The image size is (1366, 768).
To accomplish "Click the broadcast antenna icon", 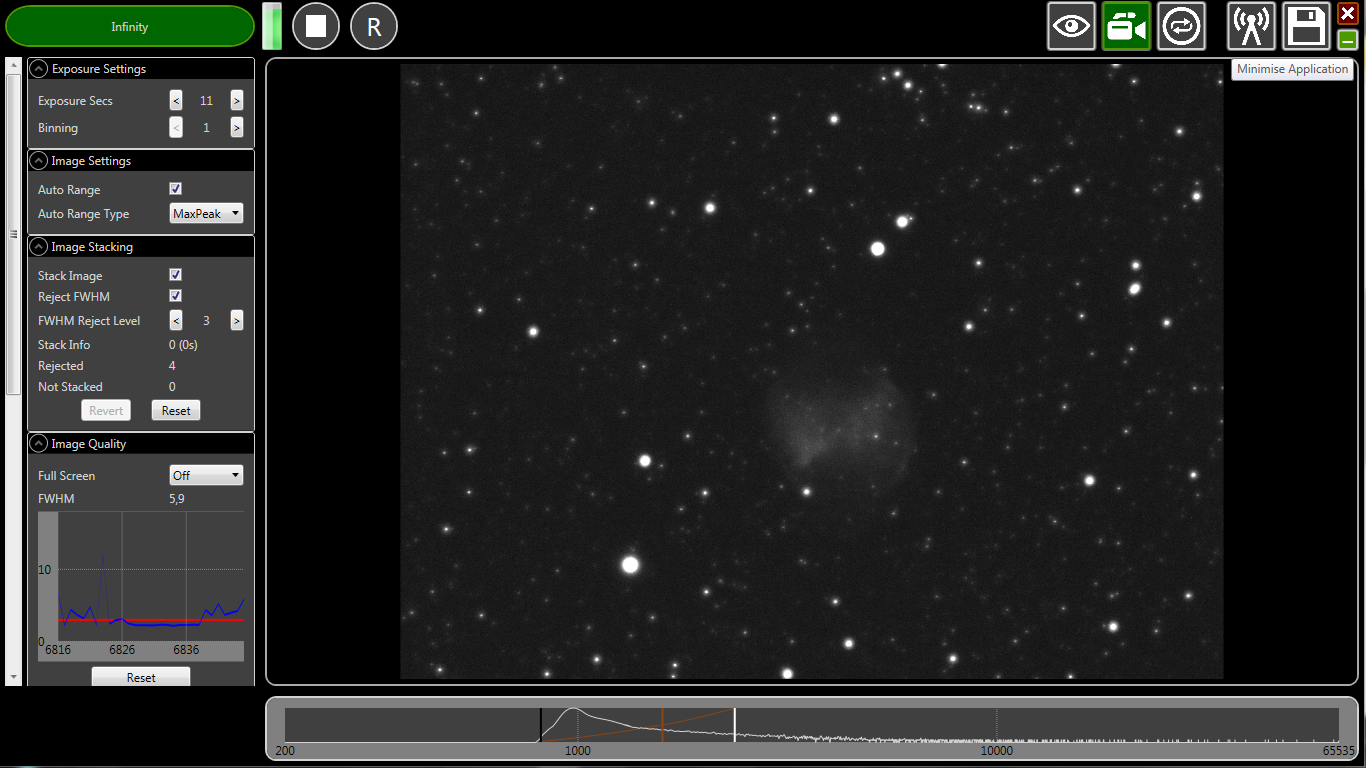I will [x=1251, y=25].
